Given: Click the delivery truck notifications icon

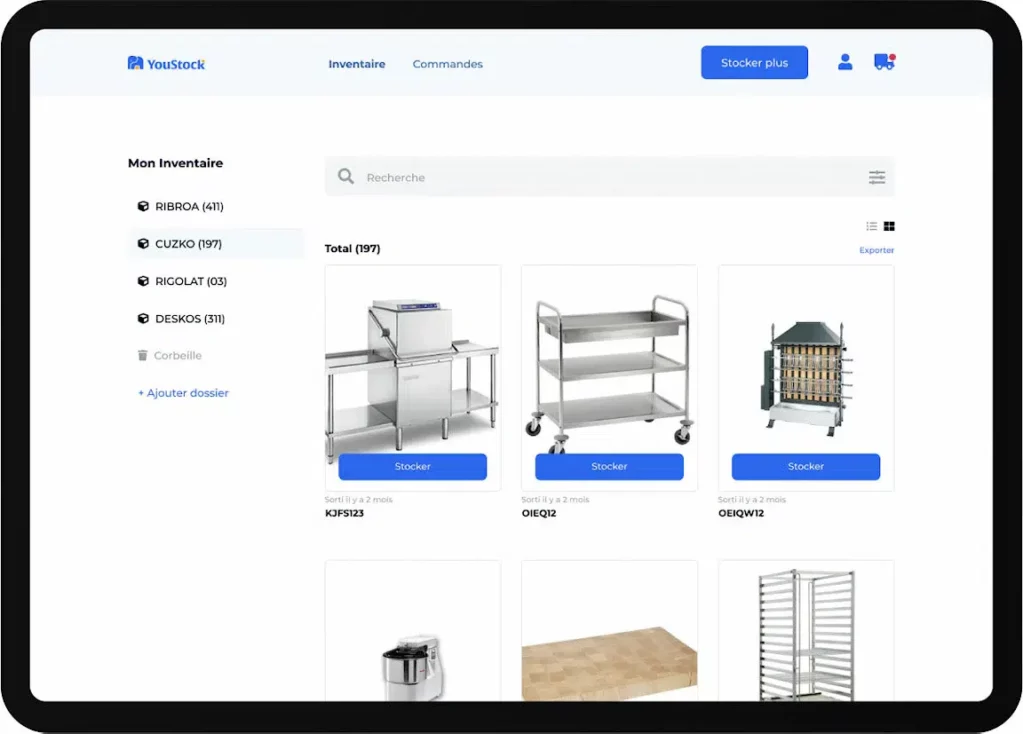Looking at the screenshot, I should (x=884, y=62).
